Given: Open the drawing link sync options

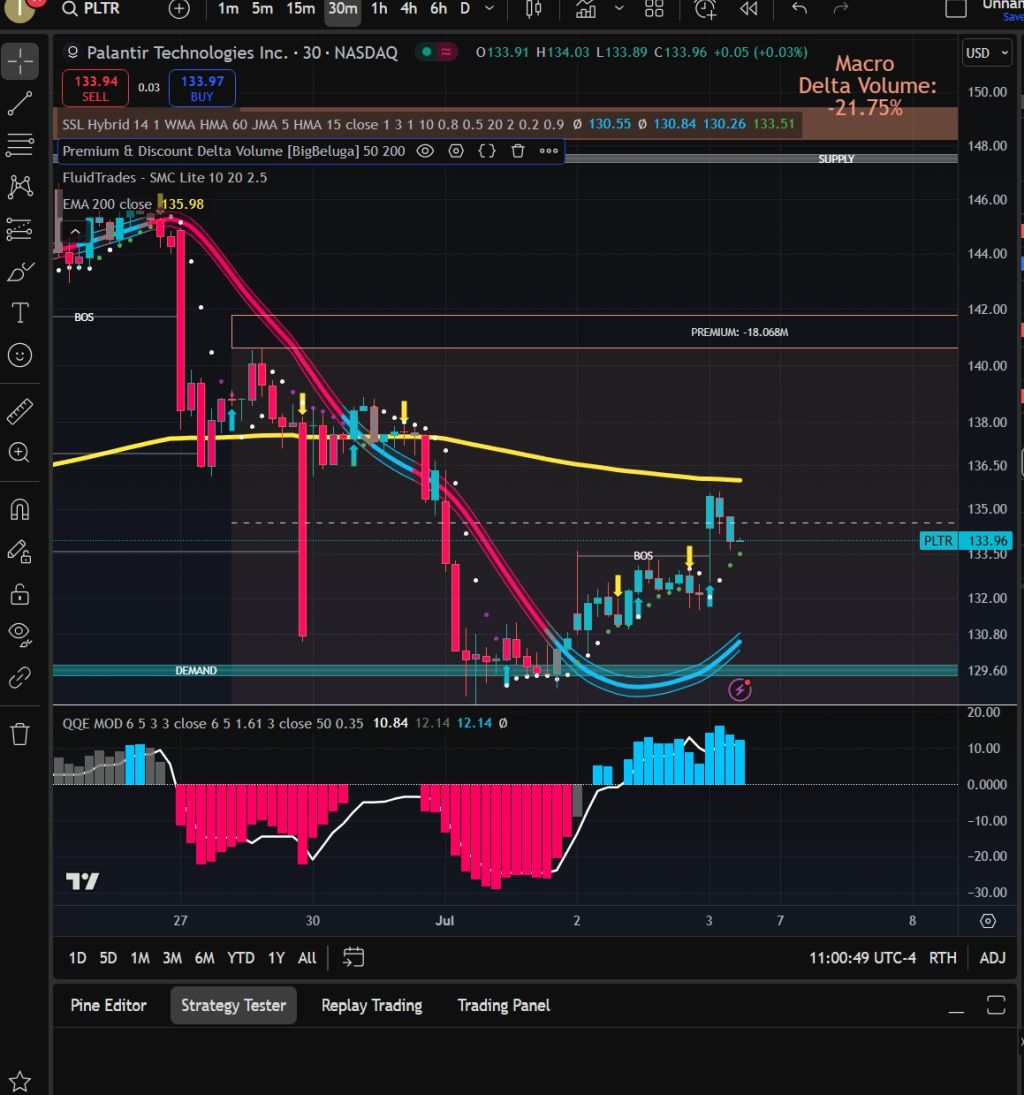Looking at the screenshot, I should 20,677.
